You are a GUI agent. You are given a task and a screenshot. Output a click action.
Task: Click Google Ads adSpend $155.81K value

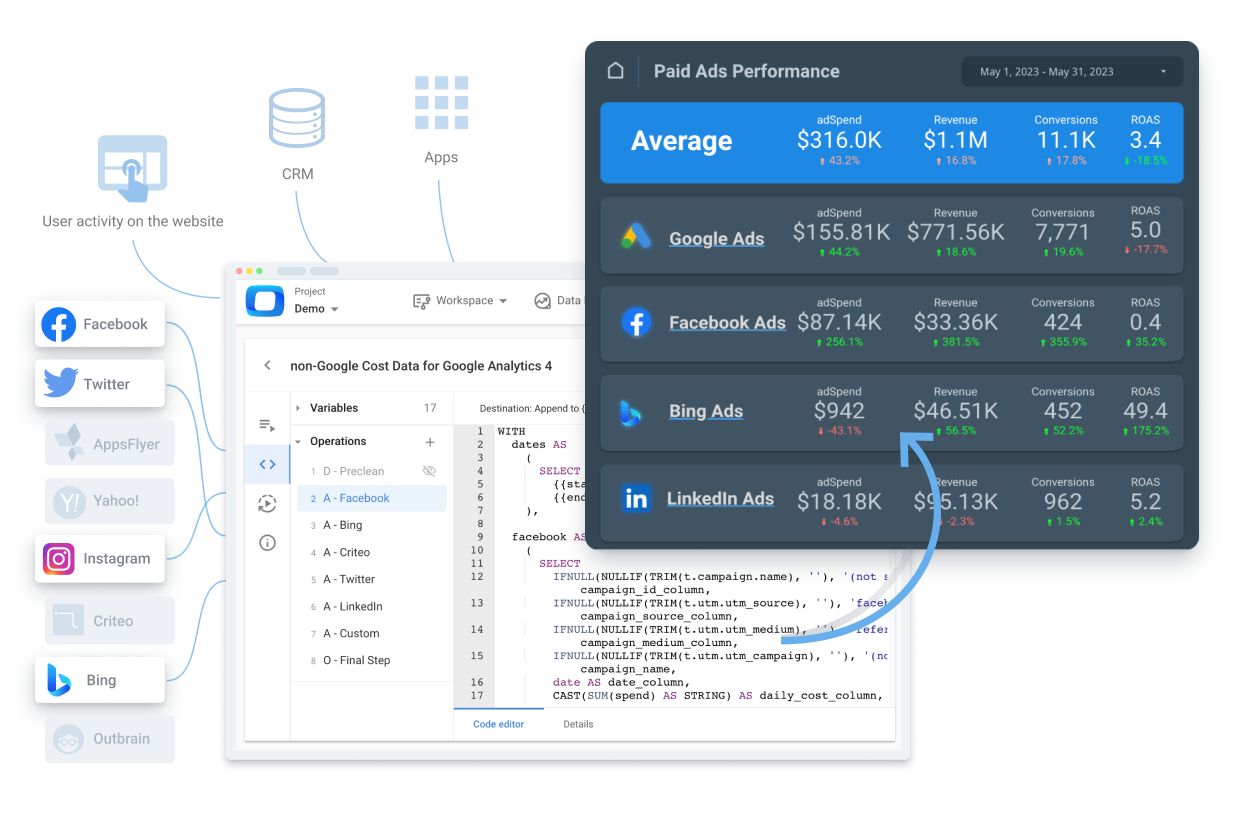point(841,233)
